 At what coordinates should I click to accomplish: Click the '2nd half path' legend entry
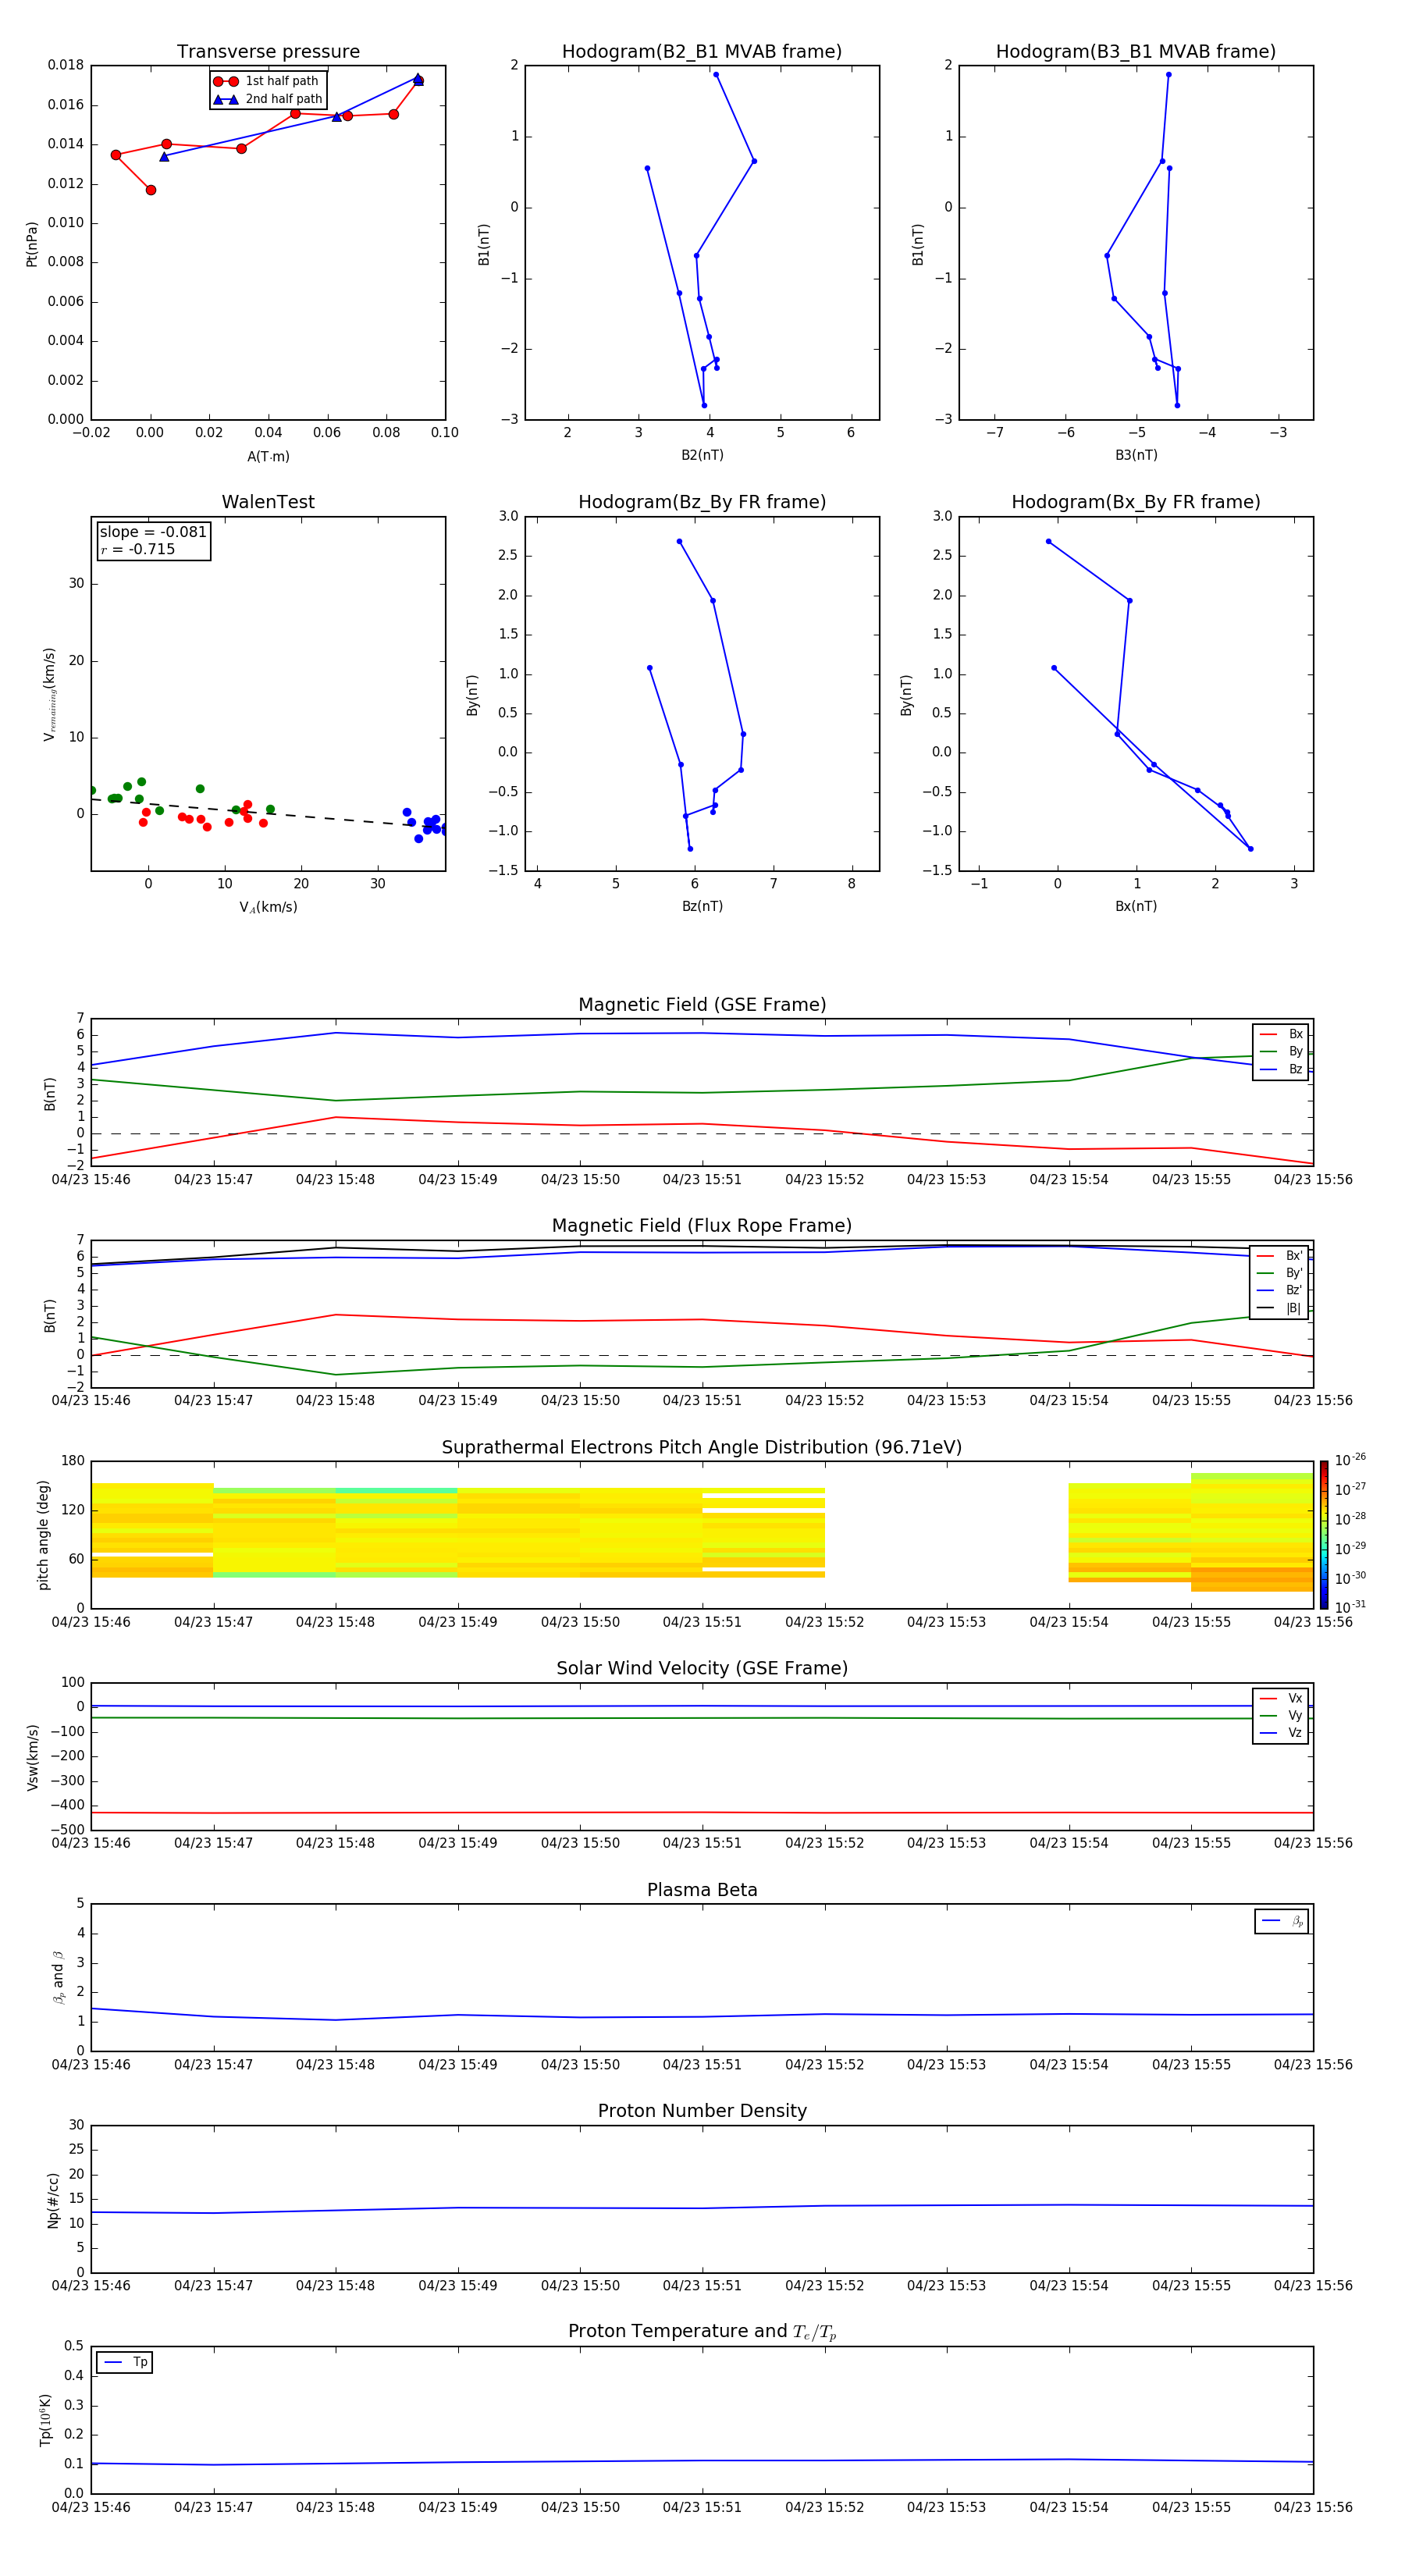pos(269,99)
